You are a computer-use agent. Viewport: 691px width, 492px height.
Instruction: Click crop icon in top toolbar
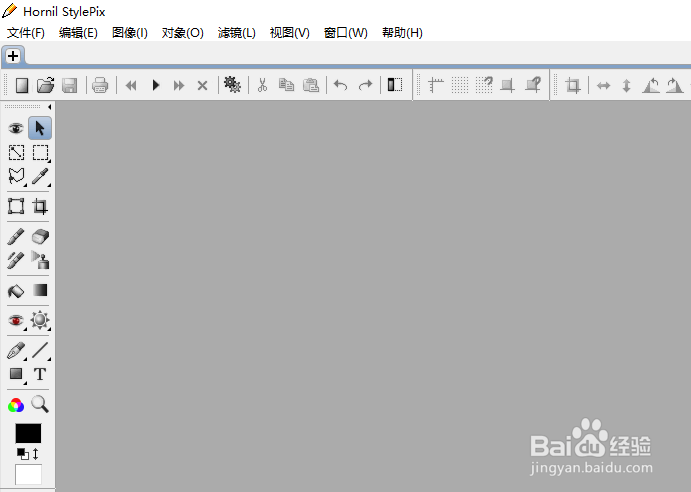pyautogui.click(x=573, y=85)
